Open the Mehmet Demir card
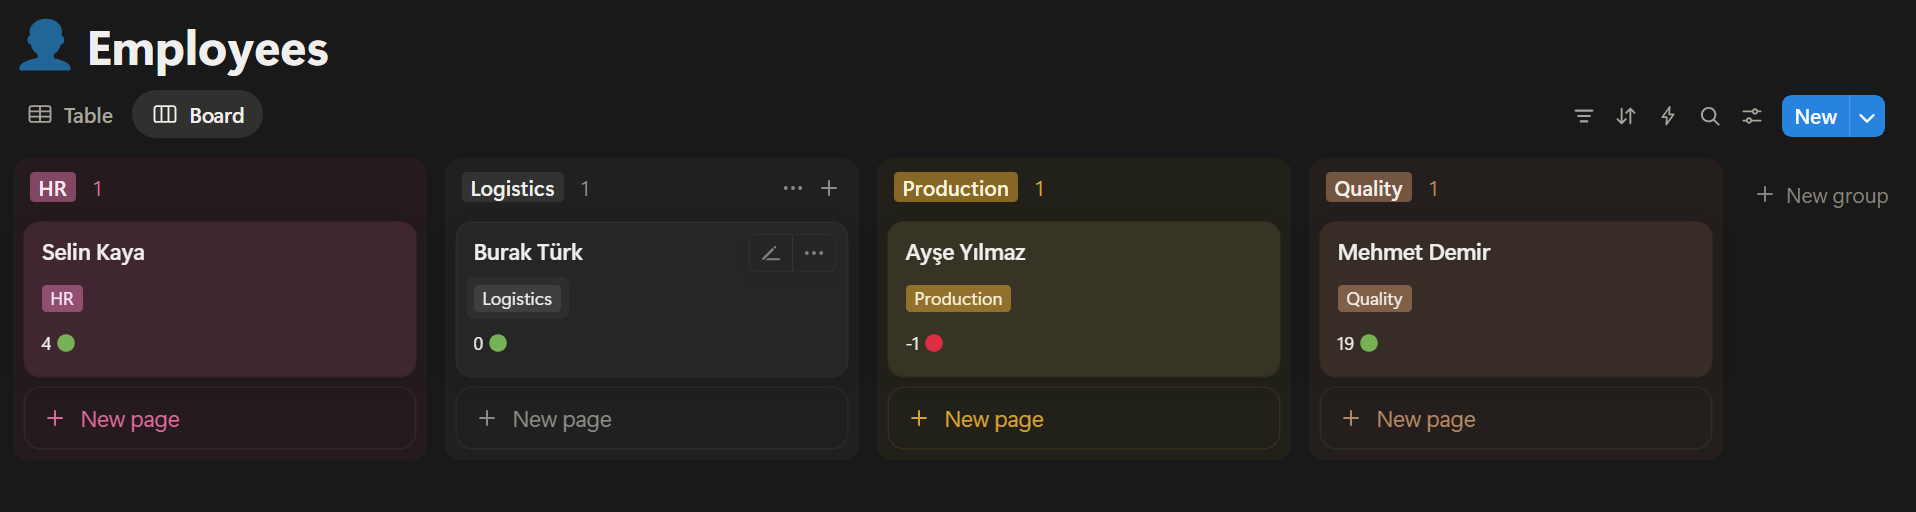1916x512 pixels. 1414,252
